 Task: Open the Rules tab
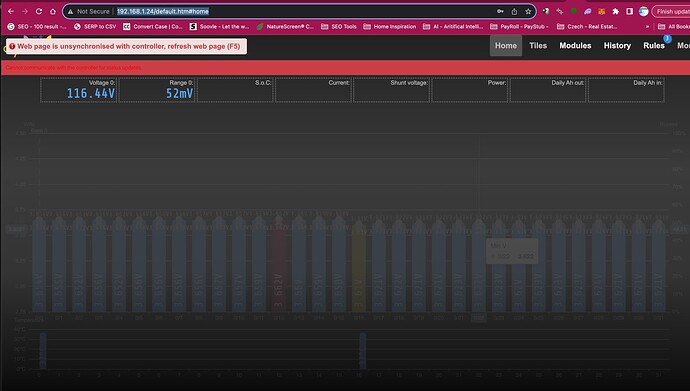tap(653, 45)
